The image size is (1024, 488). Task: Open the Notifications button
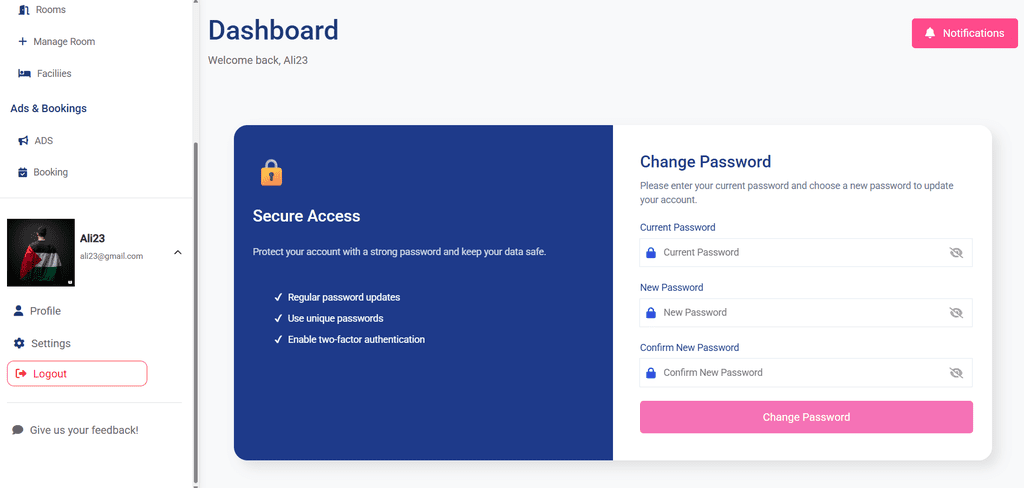coord(964,33)
